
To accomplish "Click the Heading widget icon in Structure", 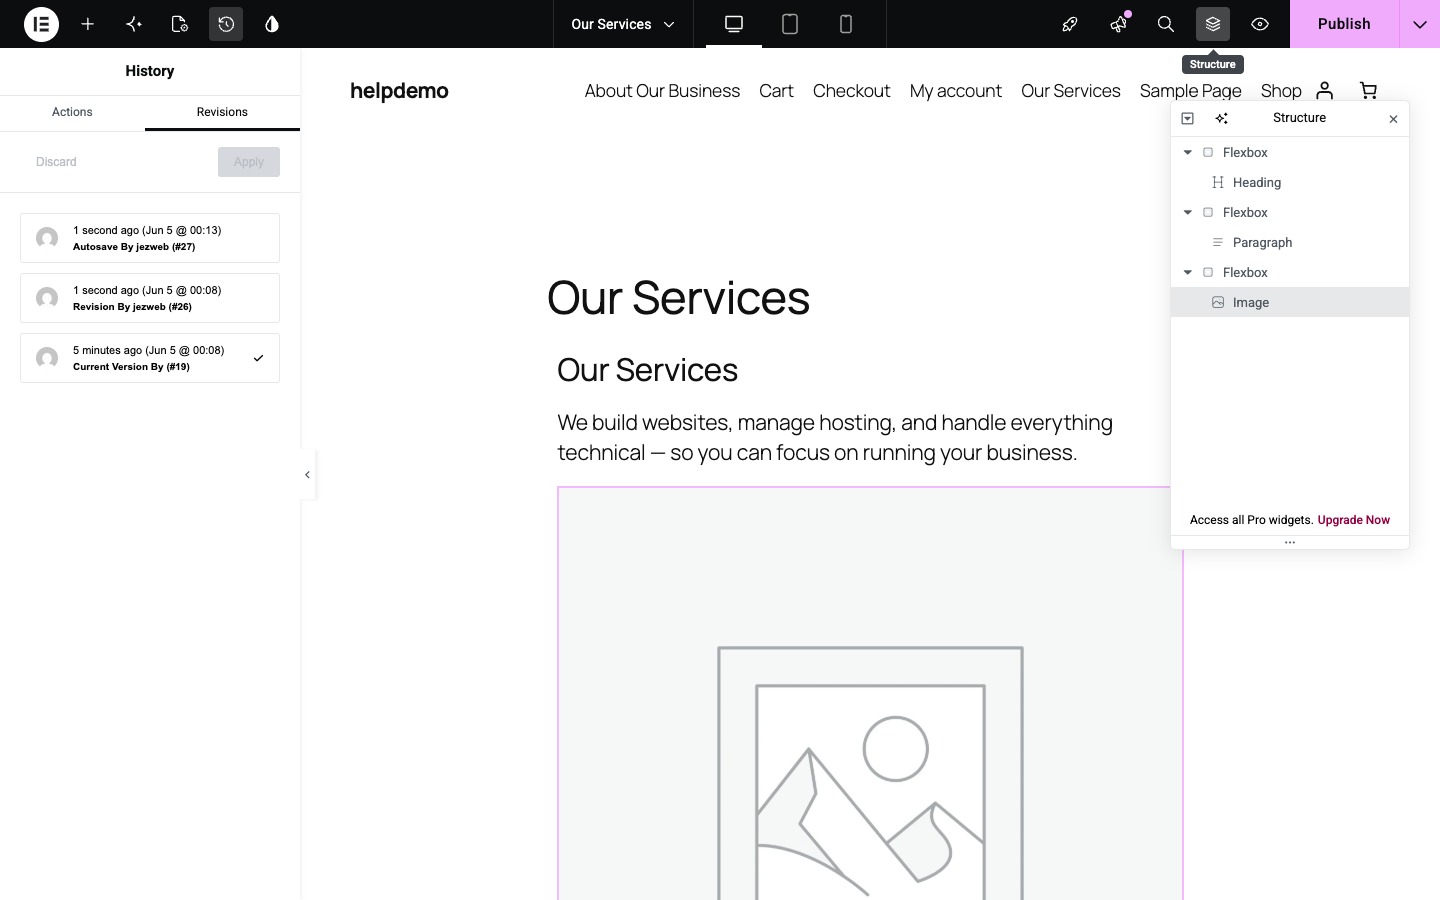I will 1218,182.
